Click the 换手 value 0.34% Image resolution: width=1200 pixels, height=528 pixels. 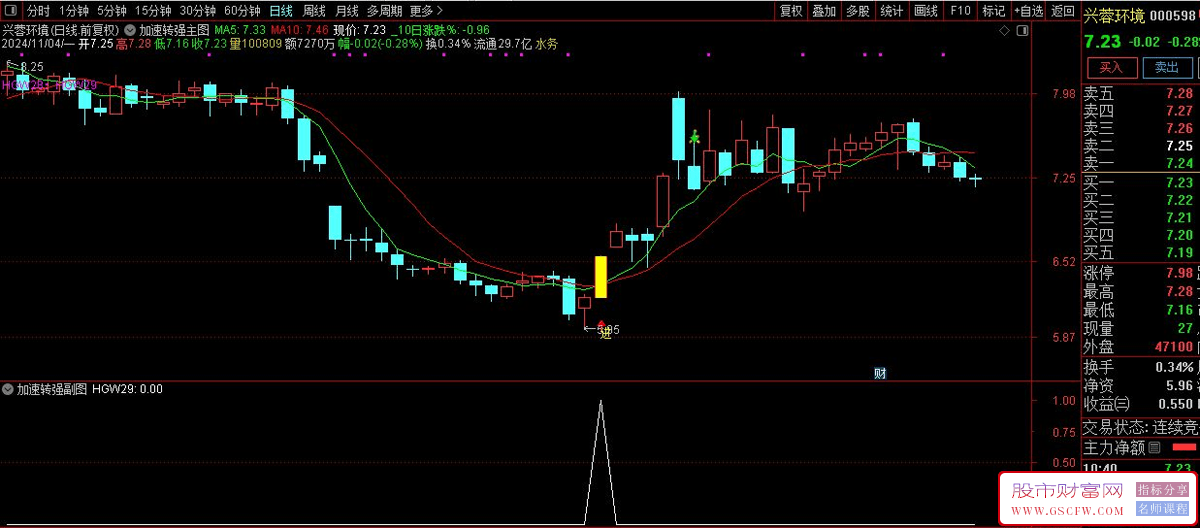coord(1175,367)
